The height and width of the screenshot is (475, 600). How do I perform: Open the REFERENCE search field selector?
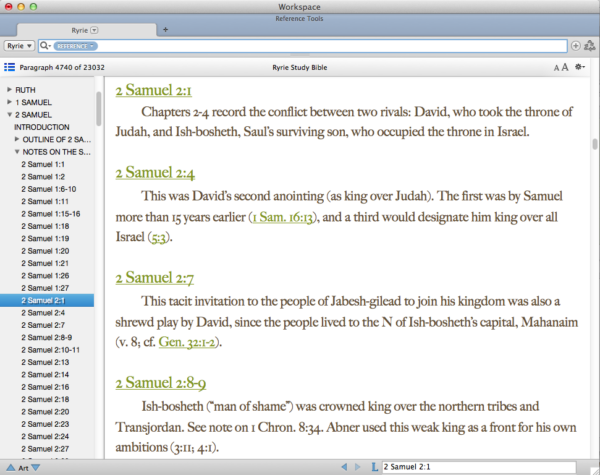coord(75,46)
